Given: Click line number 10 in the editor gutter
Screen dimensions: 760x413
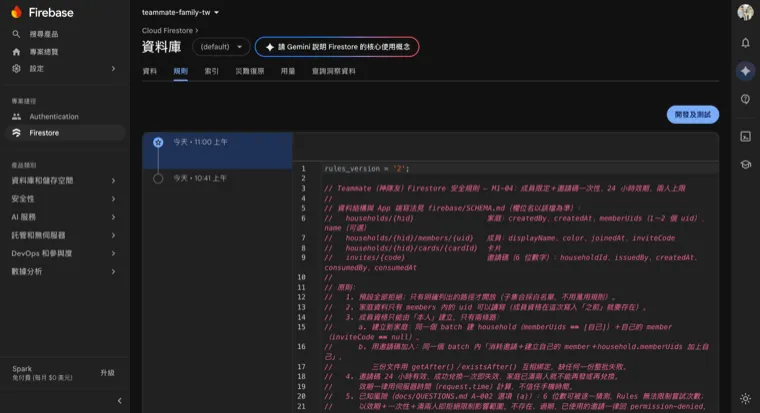Looking at the screenshot, I should (x=301, y=277).
